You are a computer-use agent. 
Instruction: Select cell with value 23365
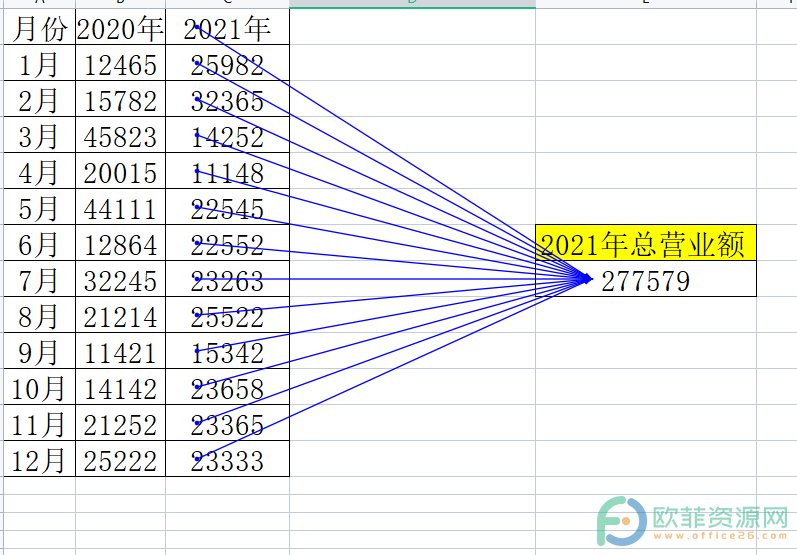point(227,423)
